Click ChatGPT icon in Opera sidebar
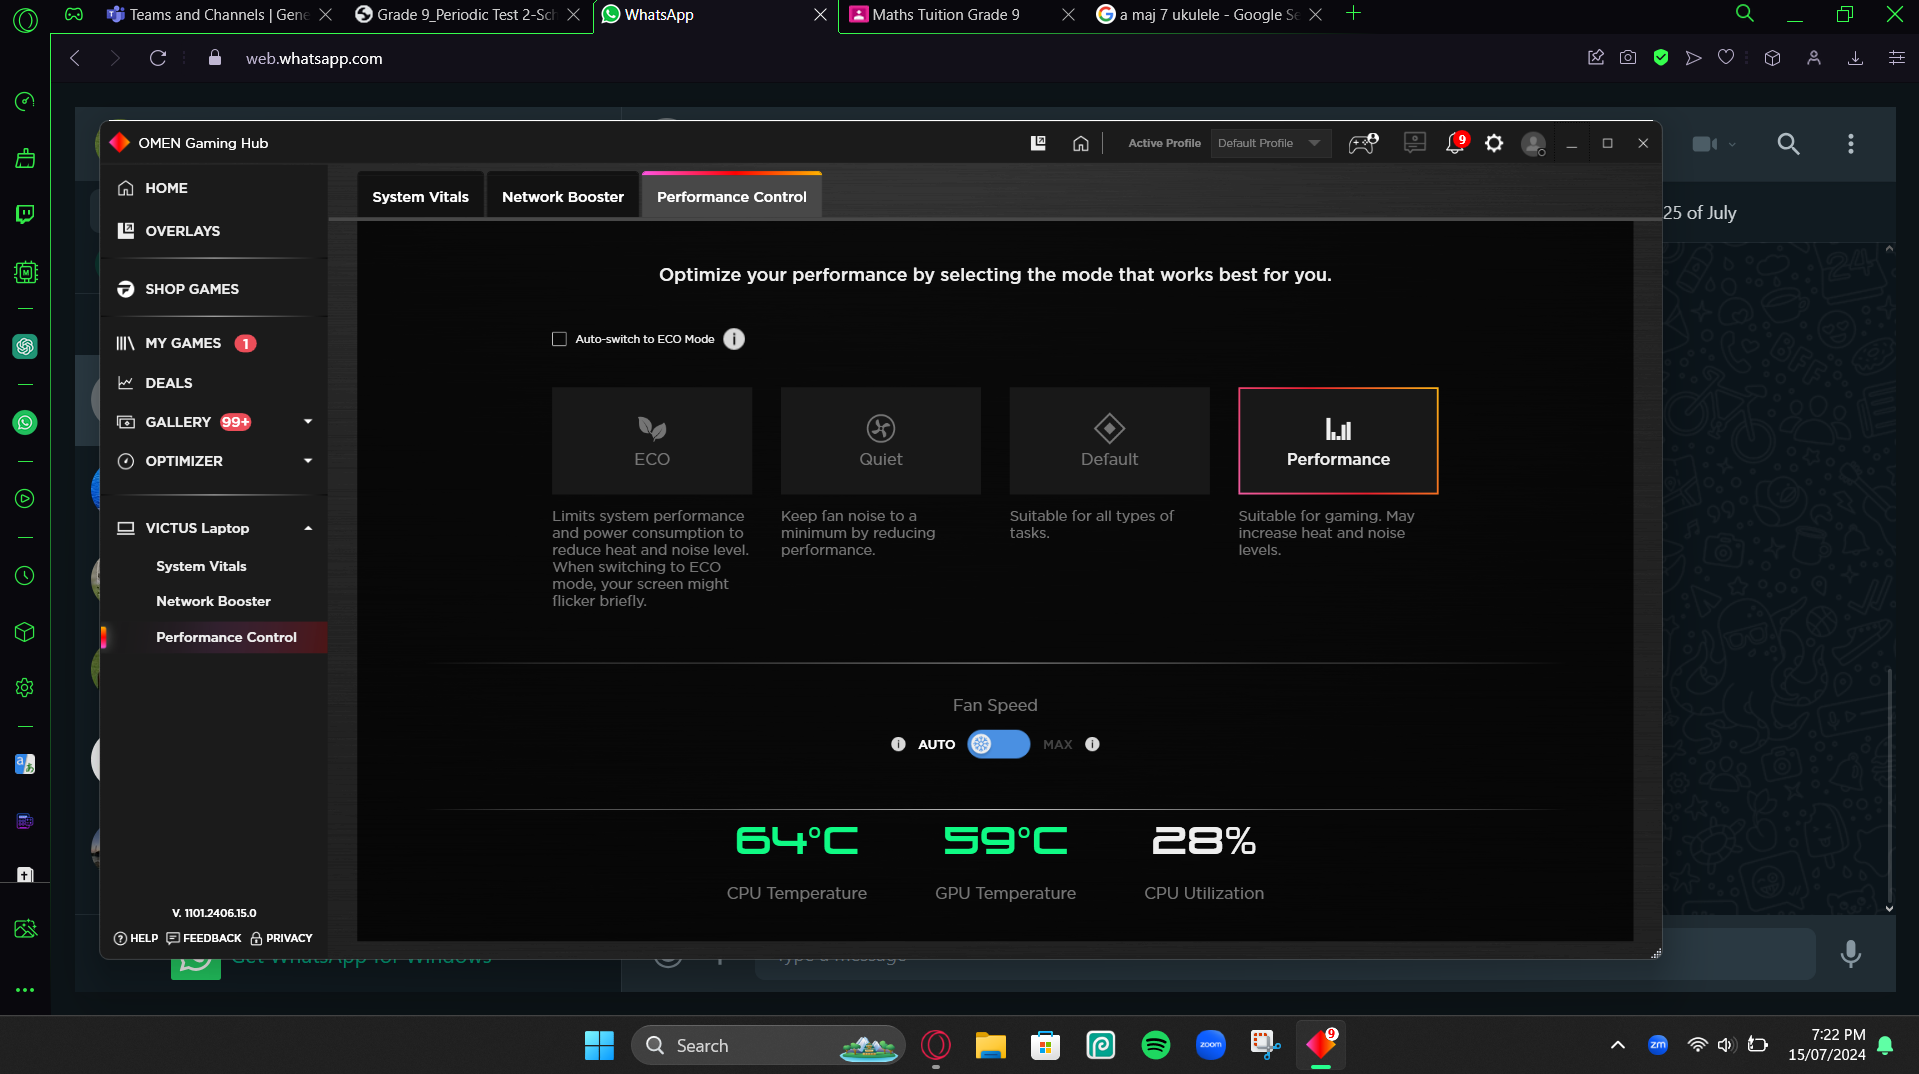The height and width of the screenshot is (1074, 1919). tap(25, 346)
